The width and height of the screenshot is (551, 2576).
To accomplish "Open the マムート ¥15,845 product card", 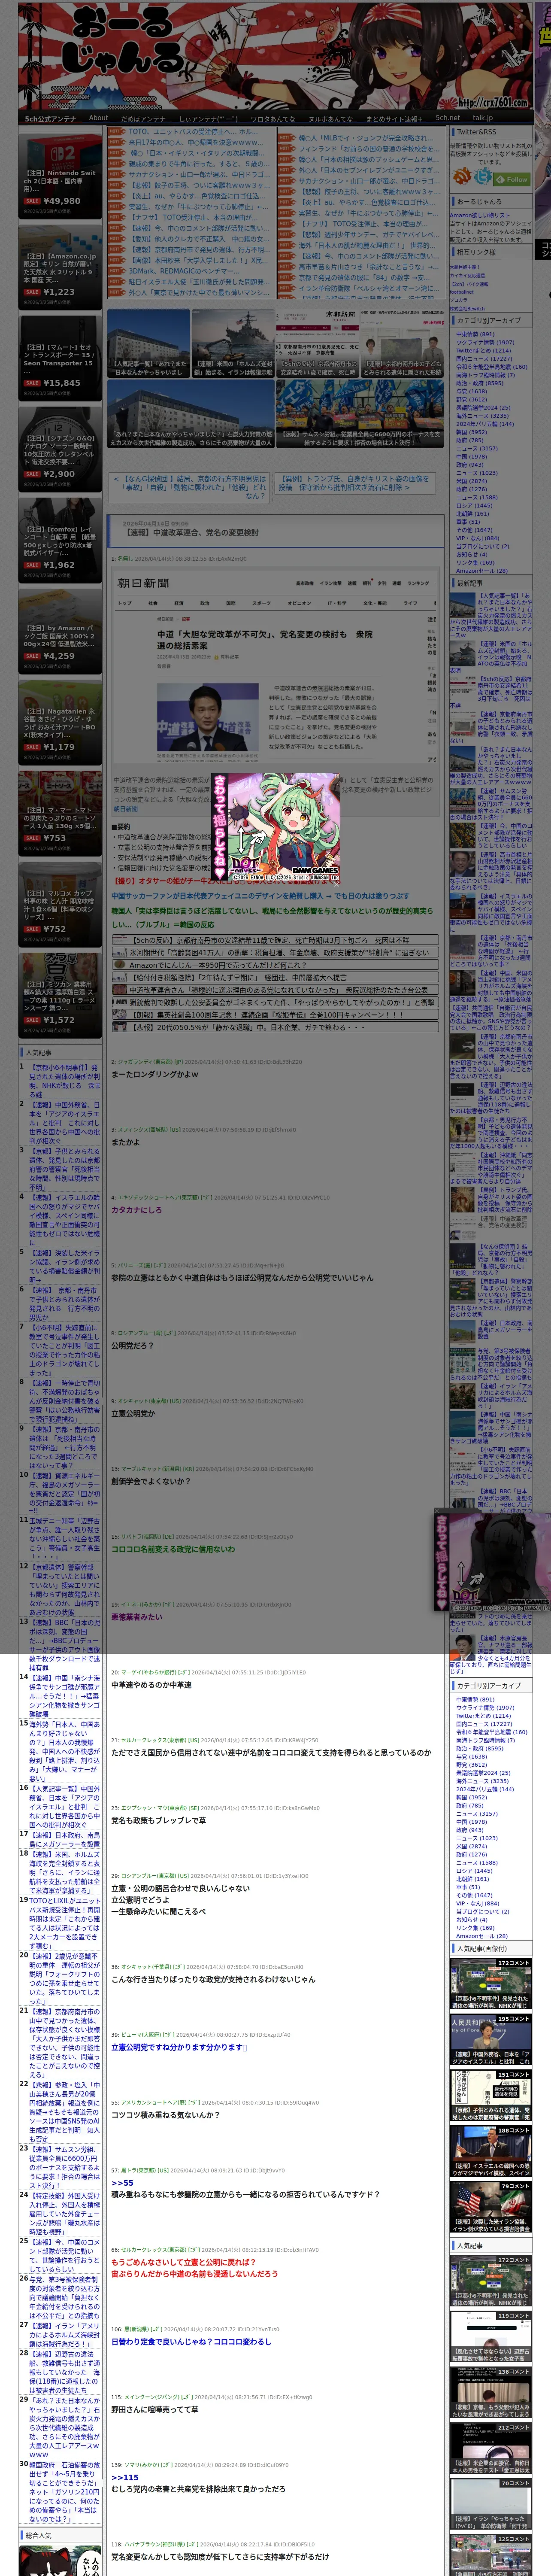I will pyautogui.click(x=60, y=358).
